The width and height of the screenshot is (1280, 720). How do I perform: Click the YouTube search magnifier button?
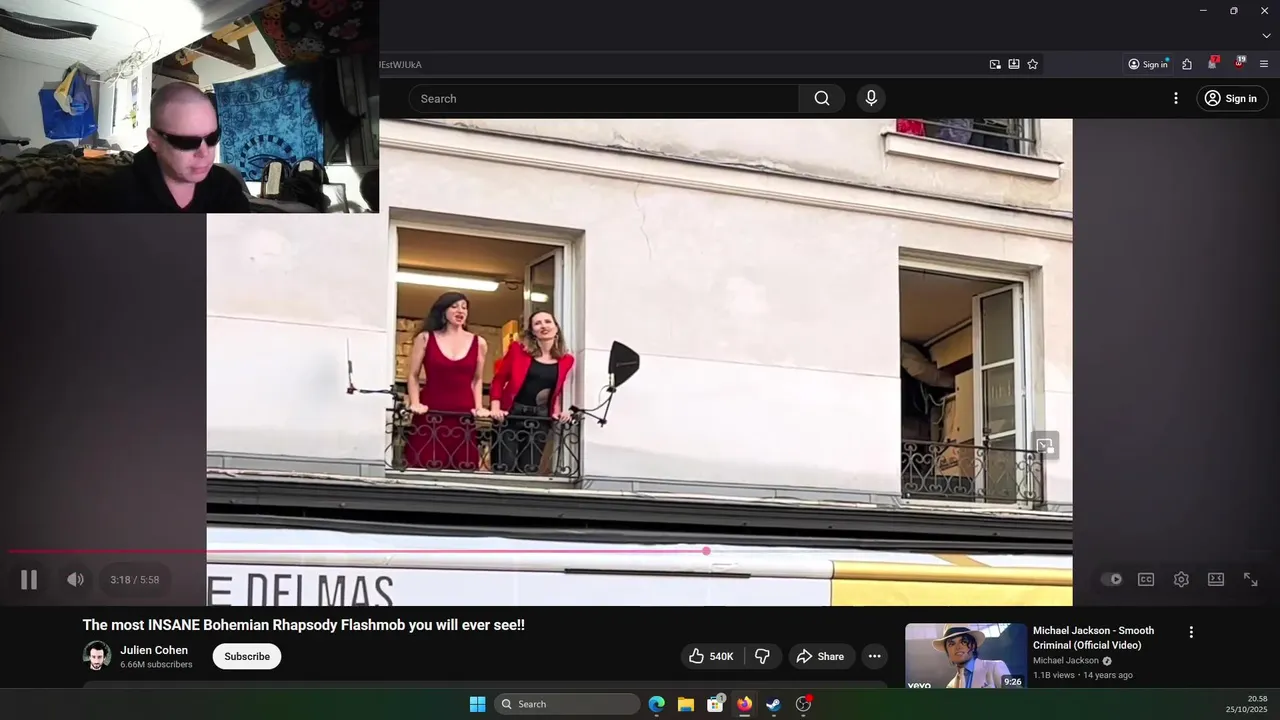click(x=822, y=98)
